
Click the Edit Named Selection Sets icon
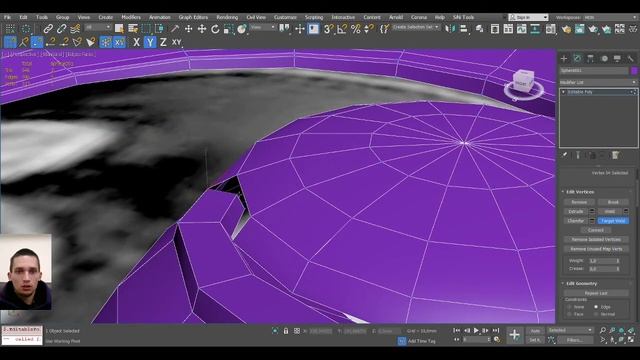[x=384, y=29]
